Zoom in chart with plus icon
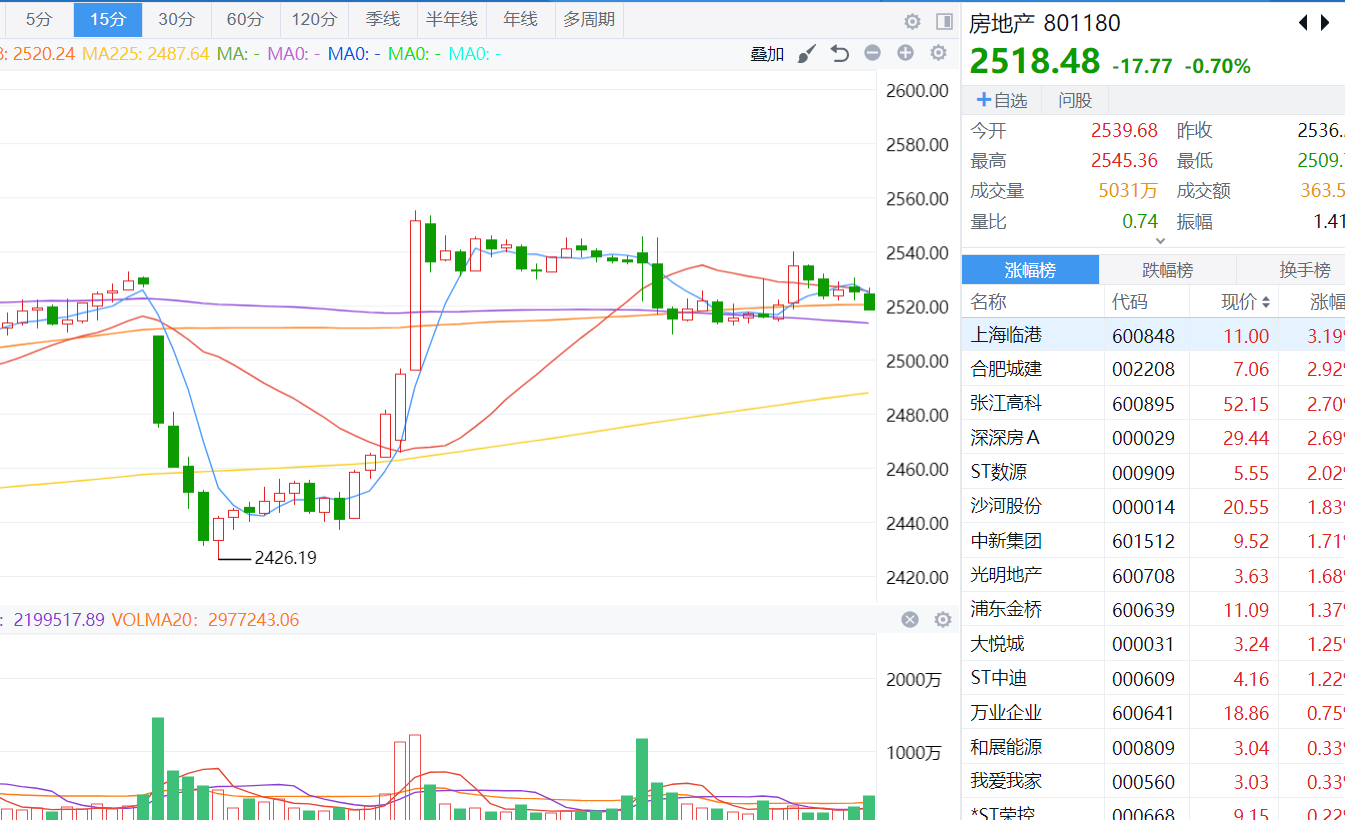This screenshot has height=820, width=1345. click(906, 53)
